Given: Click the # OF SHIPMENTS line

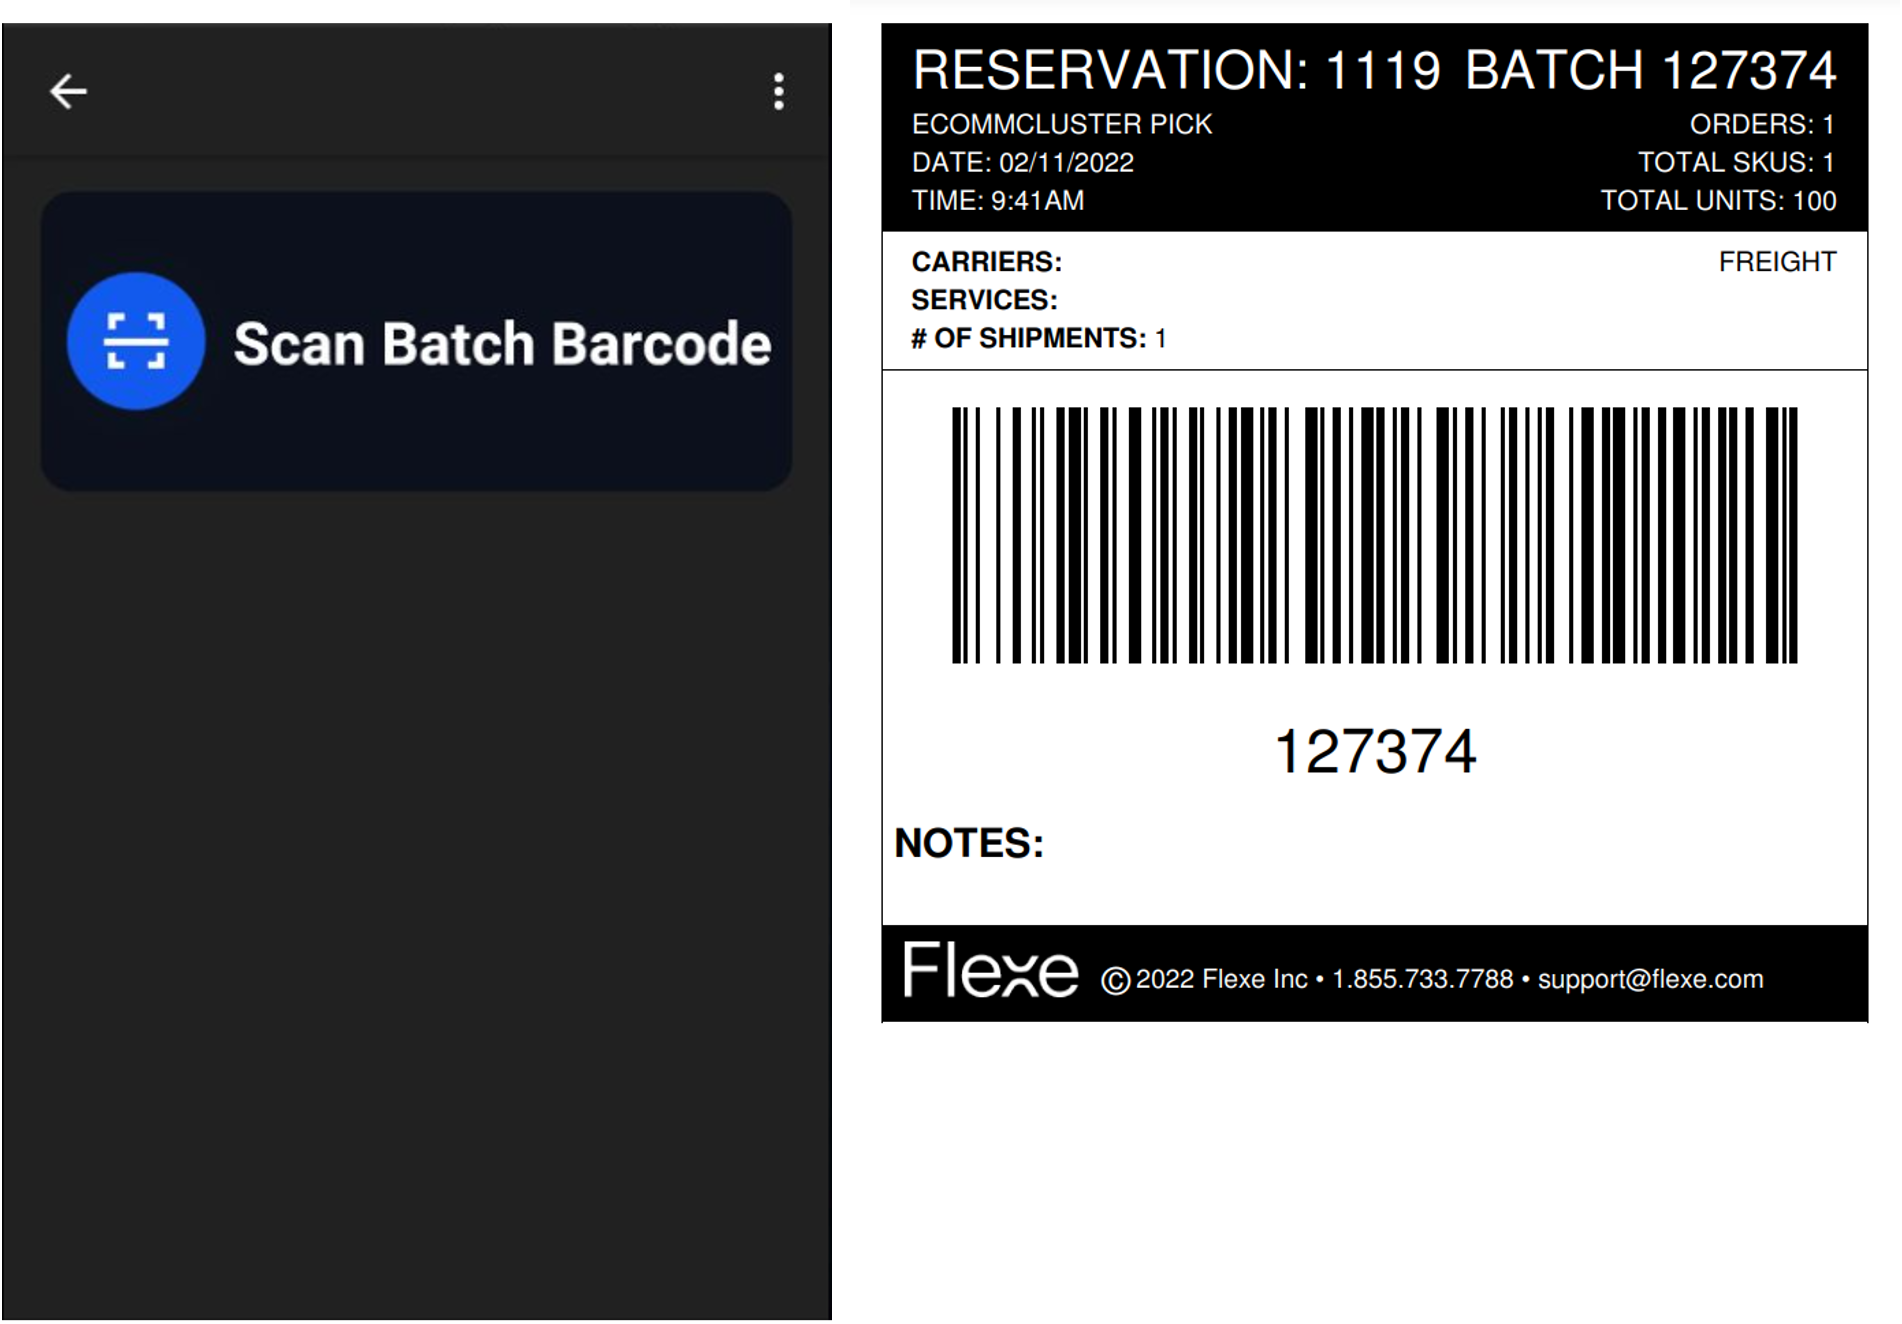Looking at the screenshot, I should (x=1038, y=339).
